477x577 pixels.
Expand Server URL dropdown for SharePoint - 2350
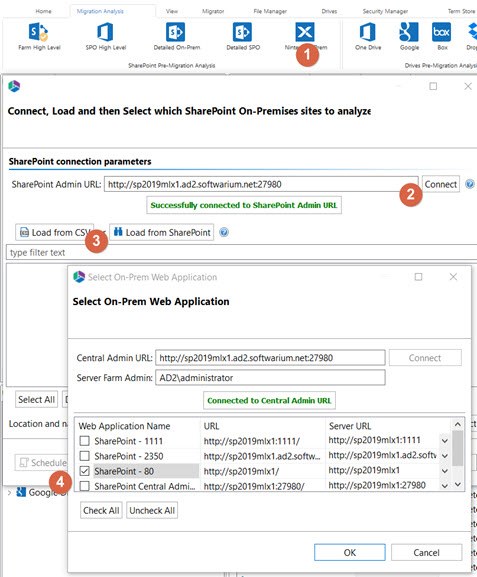click(445, 456)
